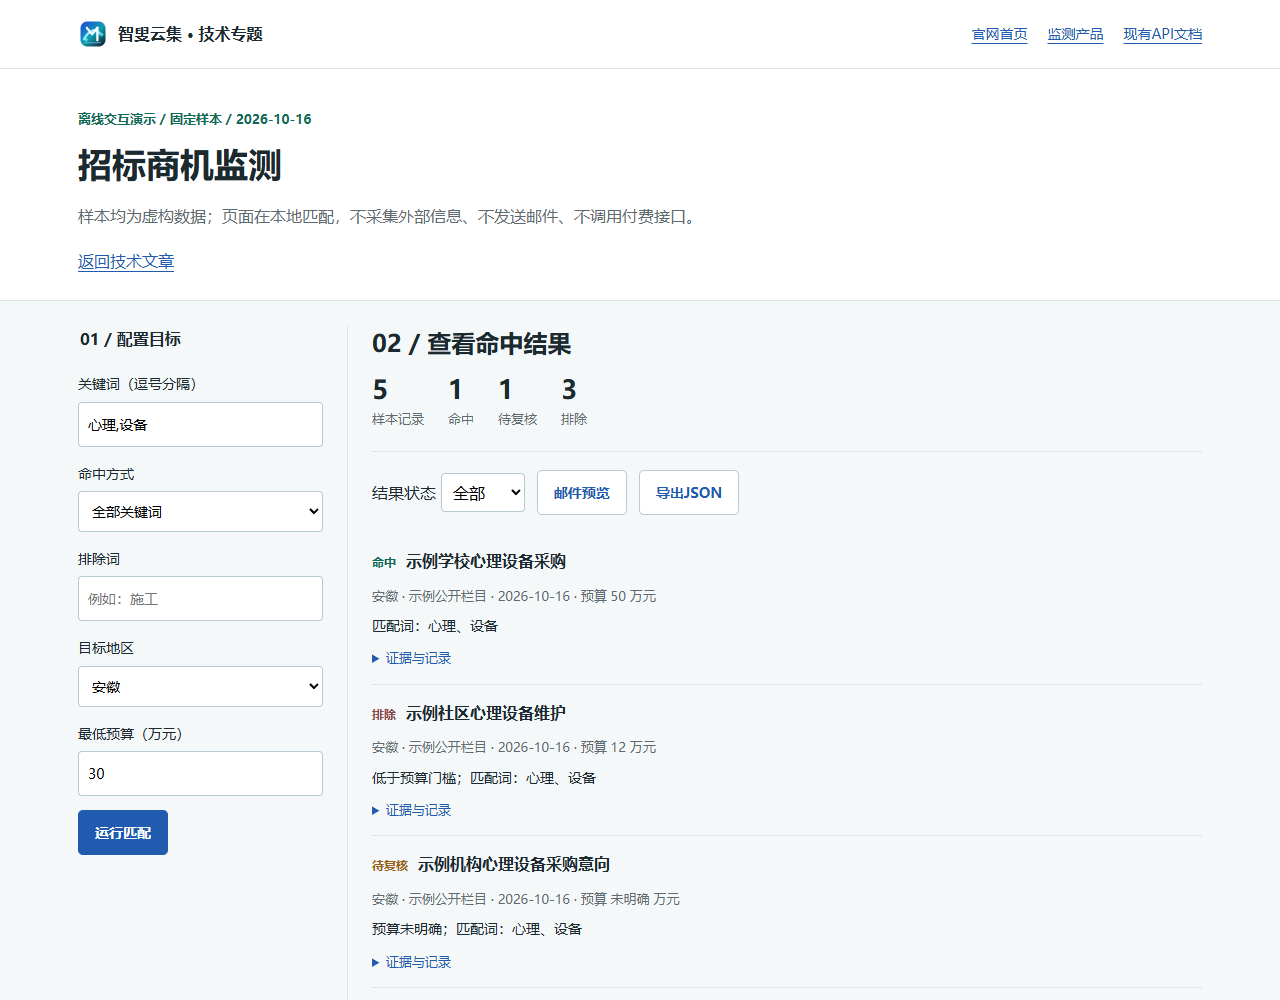Click the result title 示例机构心理设备采购意向
Screen dimensions: 1280x1000
[514, 864]
